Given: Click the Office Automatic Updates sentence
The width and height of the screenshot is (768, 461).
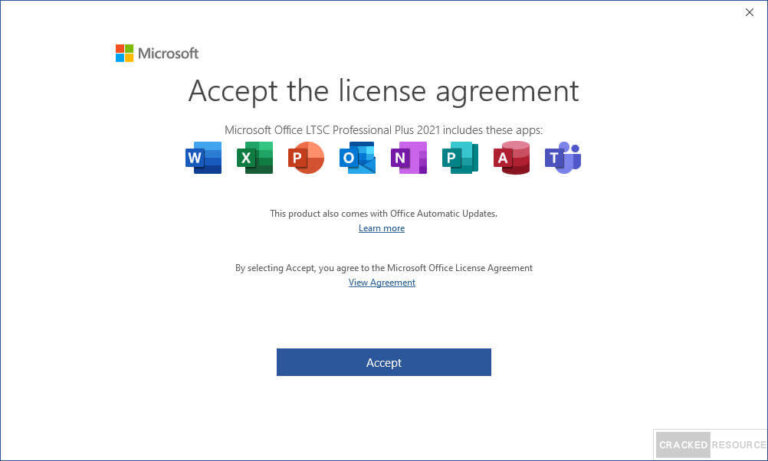Looking at the screenshot, I should [x=383, y=214].
